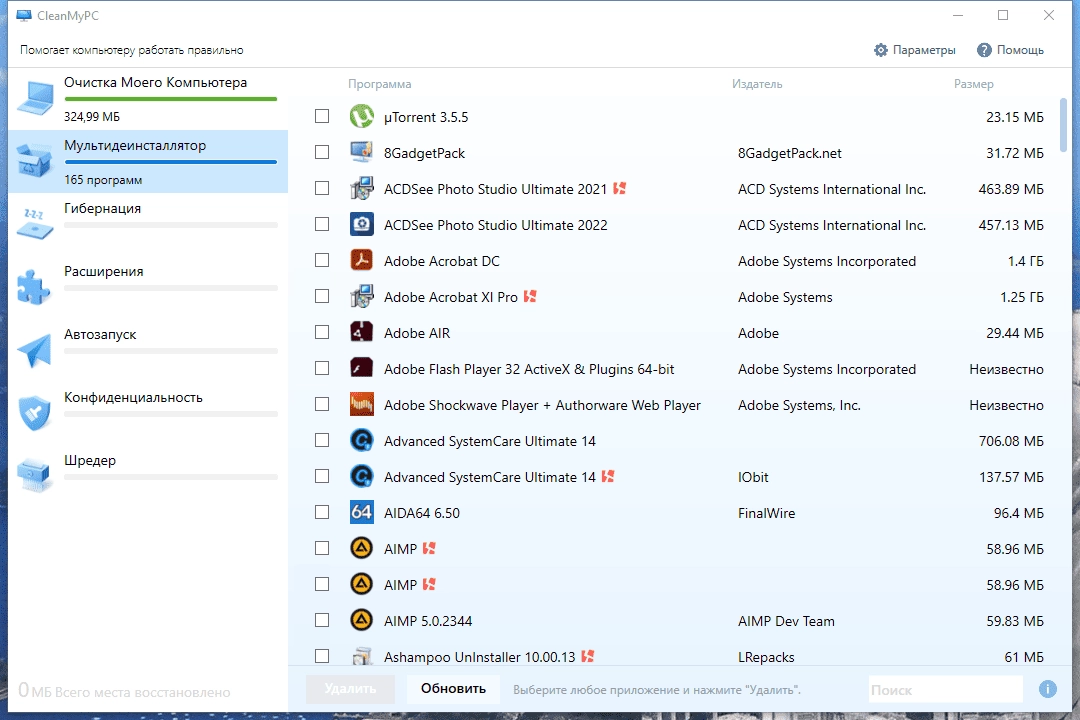Open Параметры settings
The height and width of the screenshot is (720, 1080).
click(x=915, y=50)
